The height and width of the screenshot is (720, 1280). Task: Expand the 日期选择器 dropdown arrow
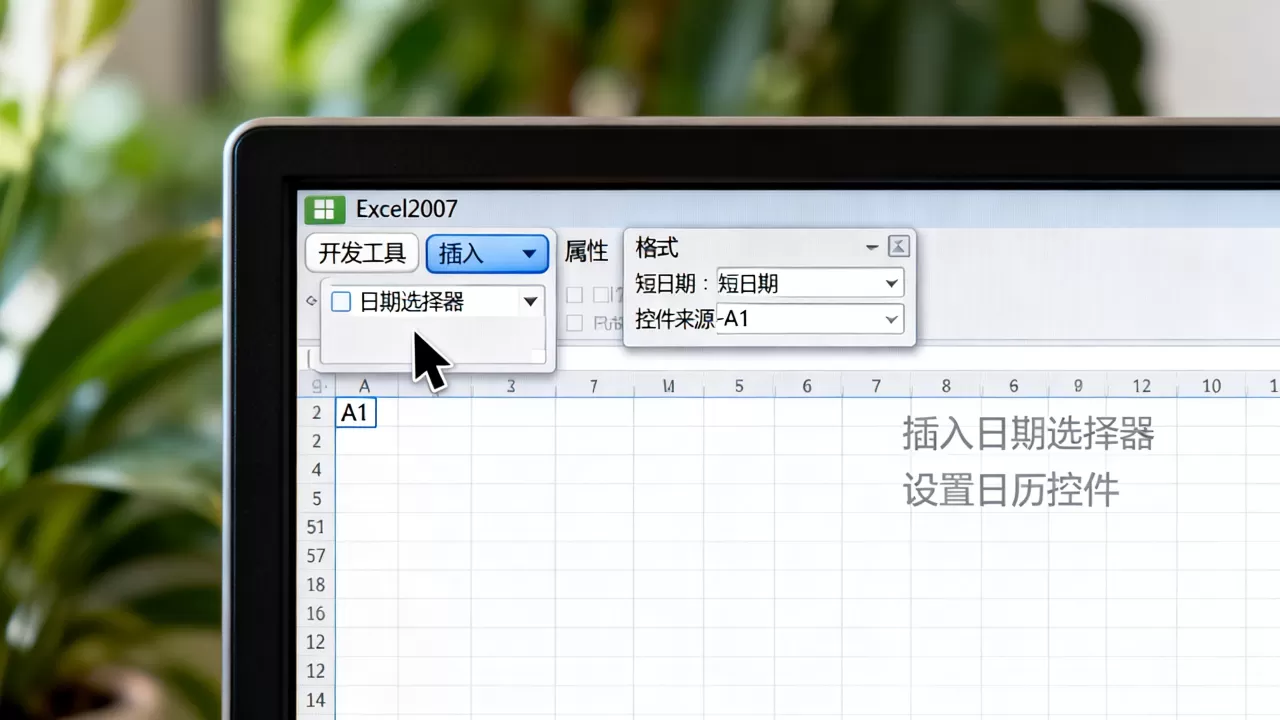coord(530,301)
